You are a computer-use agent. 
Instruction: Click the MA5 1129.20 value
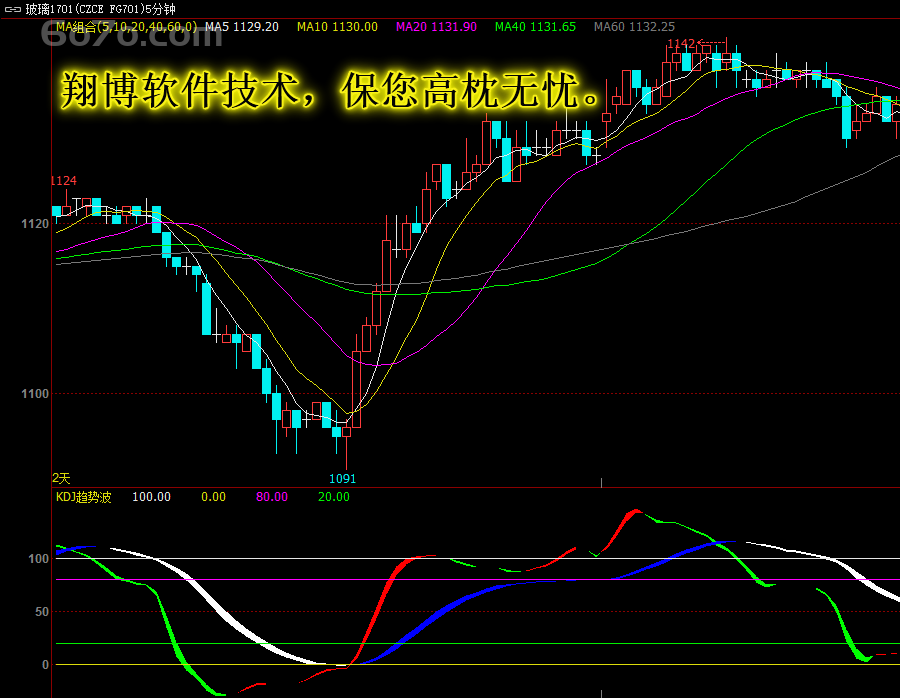tap(242, 27)
